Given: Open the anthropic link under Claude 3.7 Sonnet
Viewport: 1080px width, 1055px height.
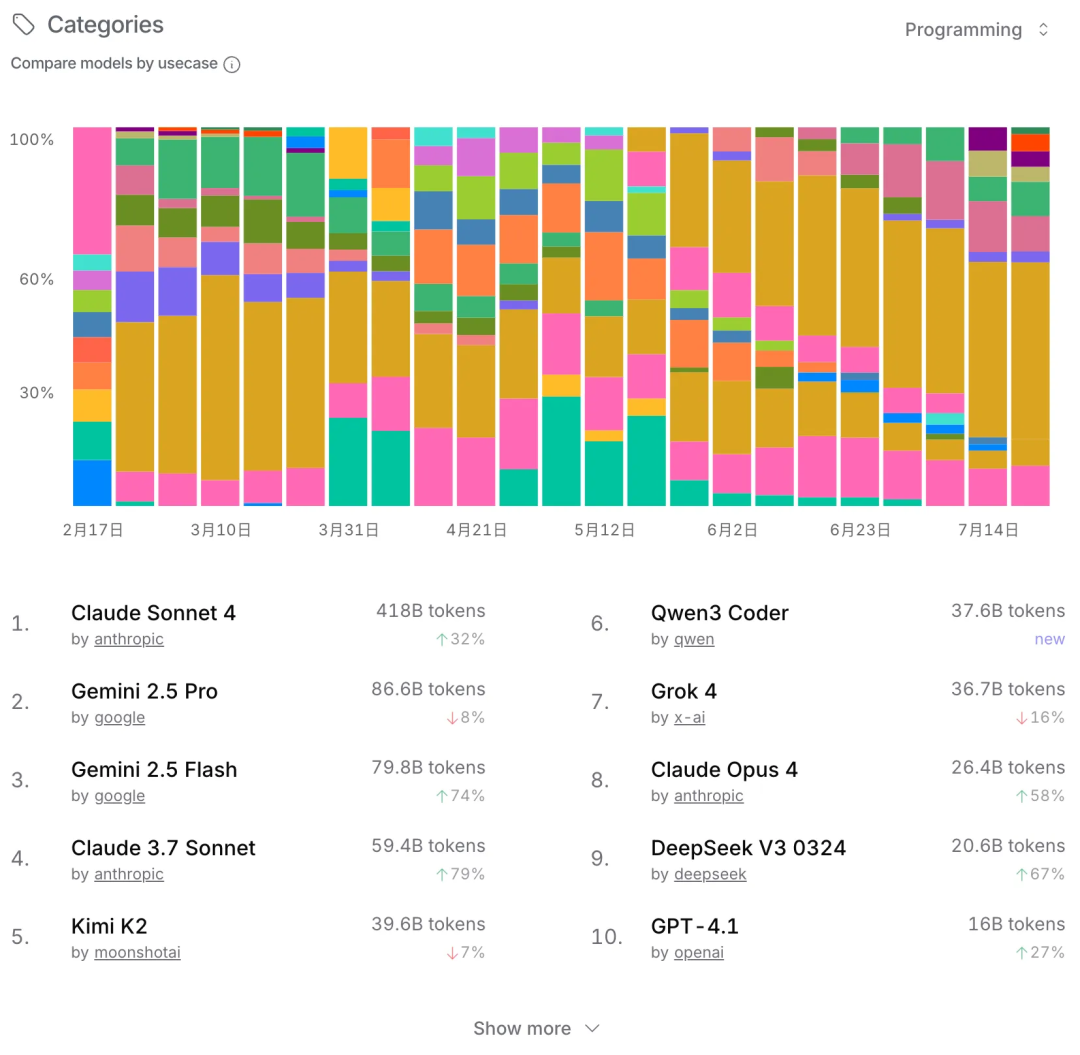Looking at the screenshot, I should (x=129, y=874).
